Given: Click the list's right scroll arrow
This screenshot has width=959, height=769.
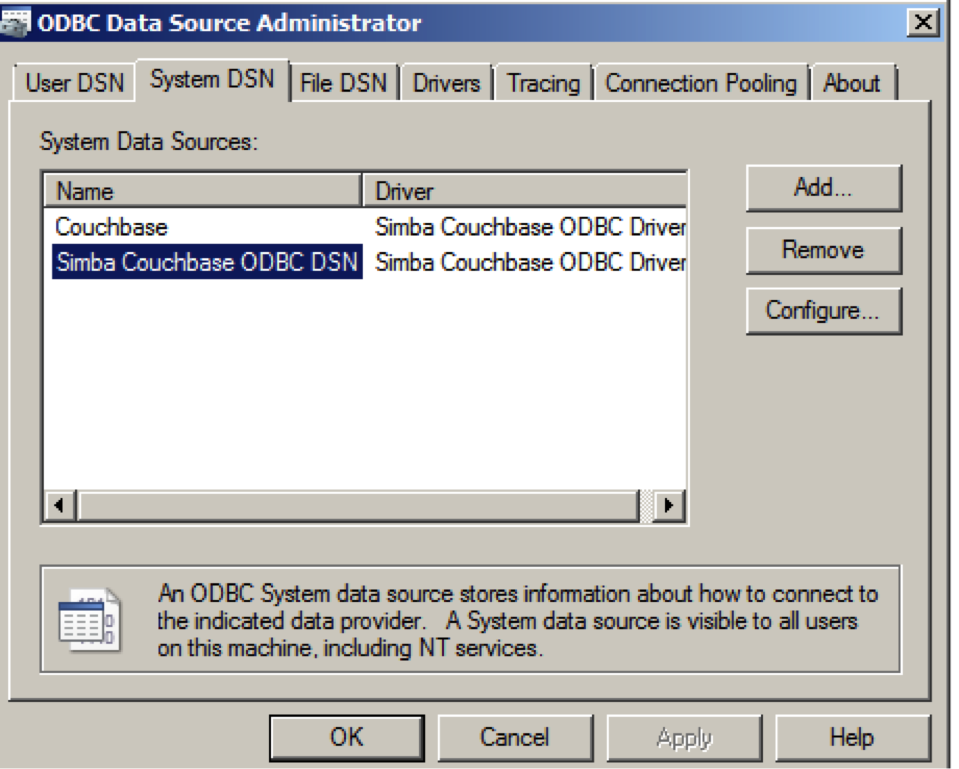Looking at the screenshot, I should 669,505.
